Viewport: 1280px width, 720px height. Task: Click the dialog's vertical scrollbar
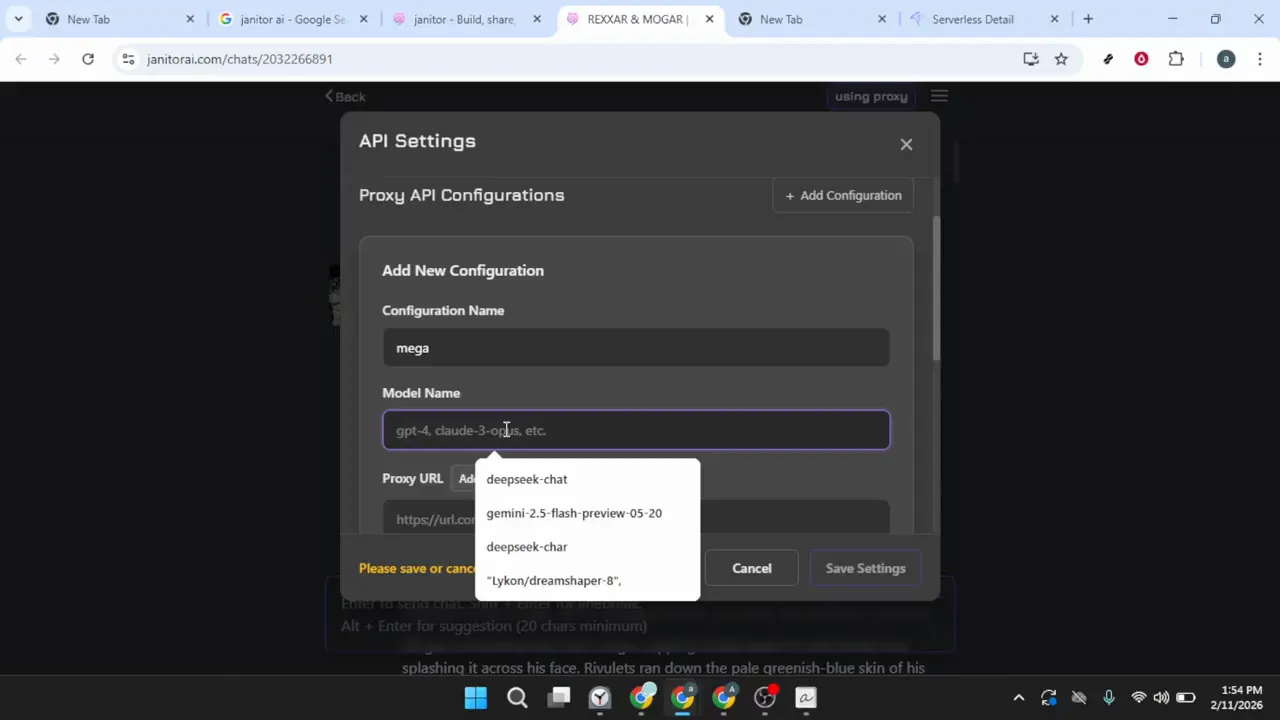937,290
